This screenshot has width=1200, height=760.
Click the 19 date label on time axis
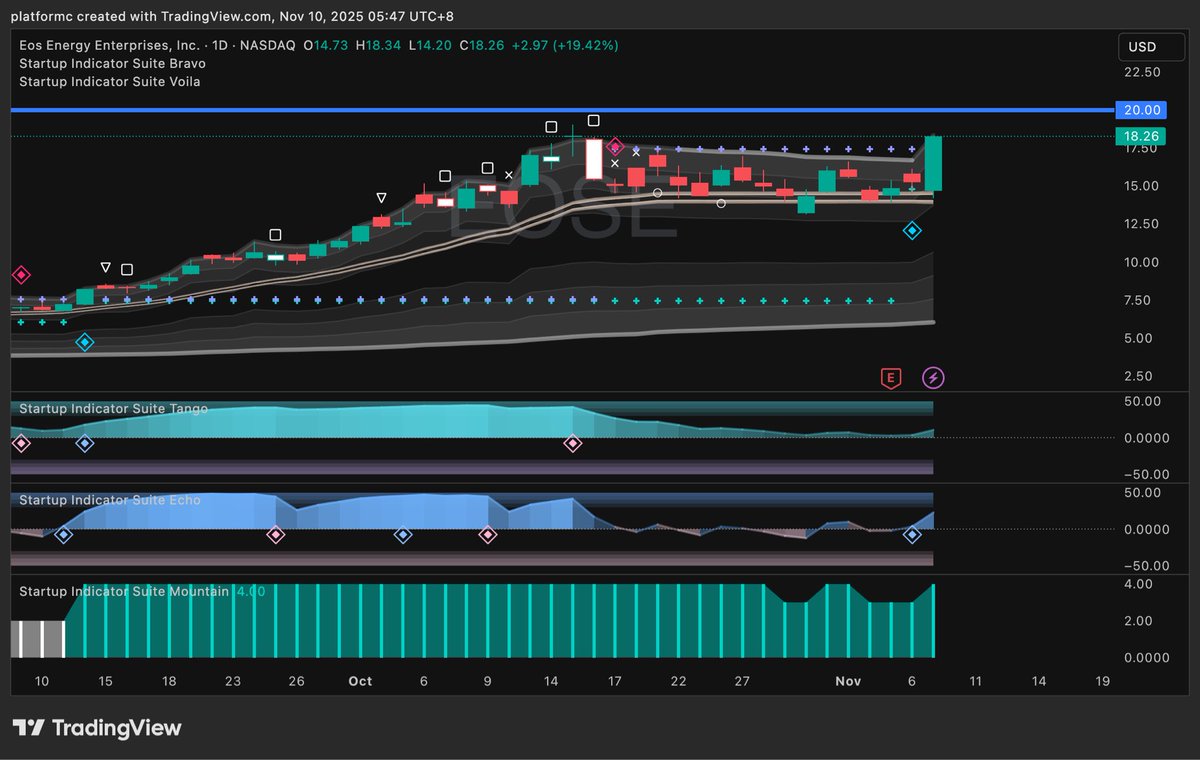coord(1102,681)
